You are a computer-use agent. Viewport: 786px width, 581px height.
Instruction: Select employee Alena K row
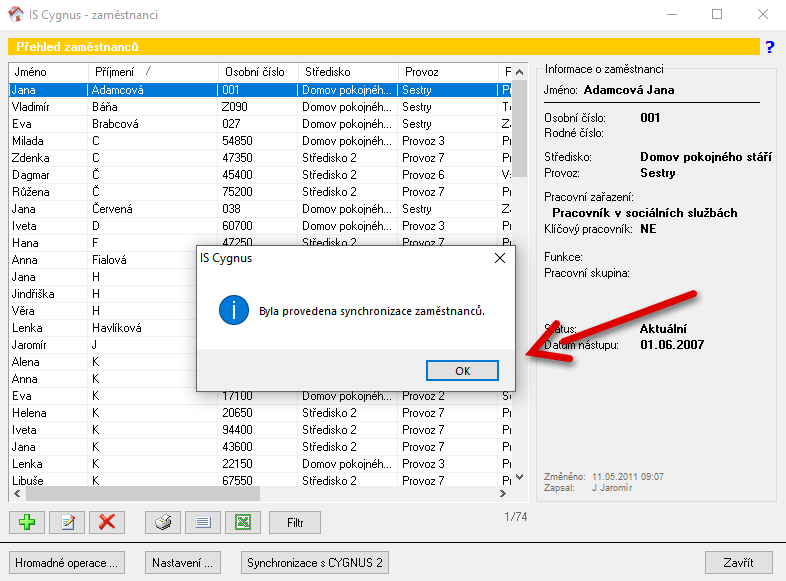tap(103, 362)
